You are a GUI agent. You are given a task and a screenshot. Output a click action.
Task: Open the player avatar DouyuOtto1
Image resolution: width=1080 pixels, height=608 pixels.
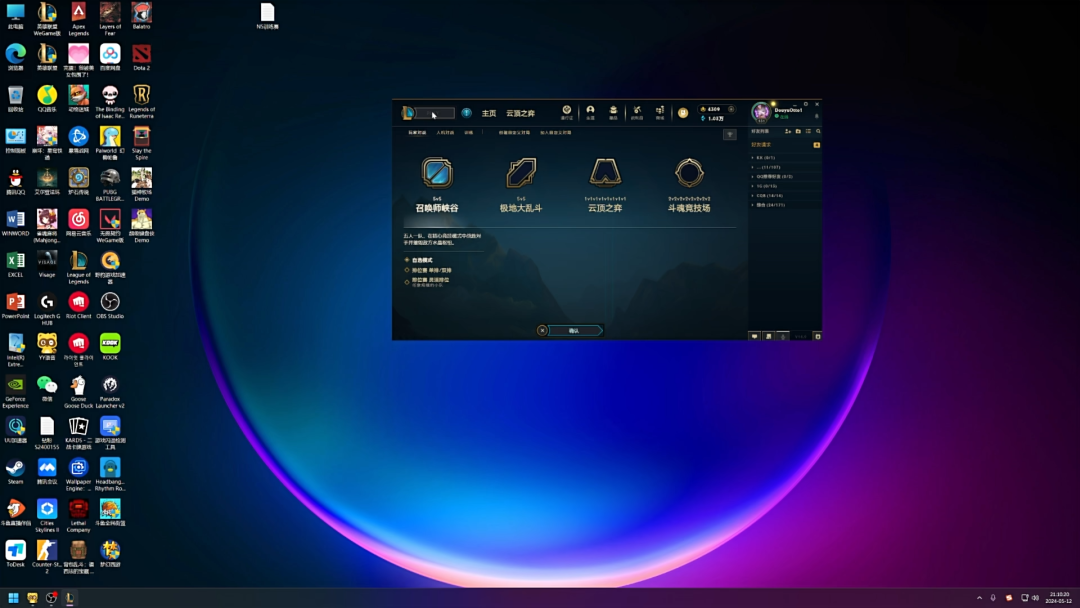coord(761,112)
